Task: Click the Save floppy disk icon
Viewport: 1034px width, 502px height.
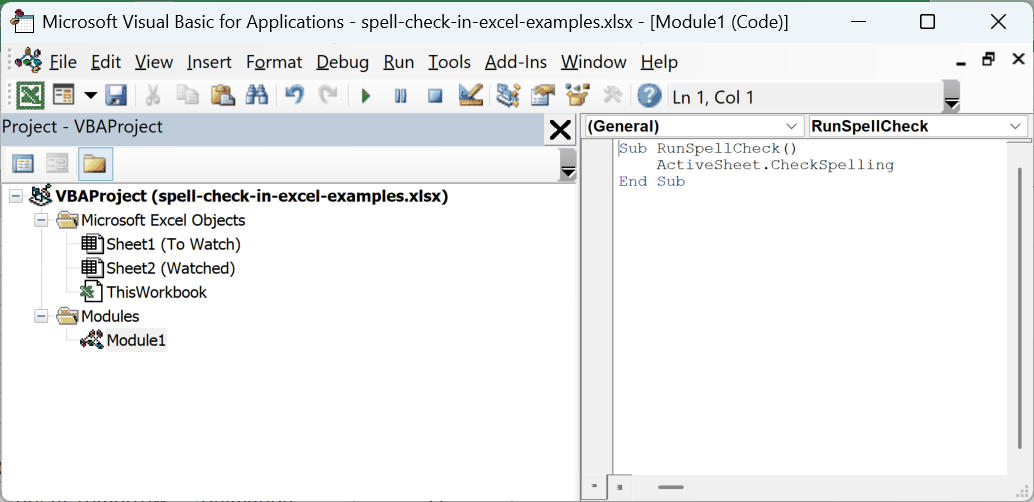Action: (x=117, y=96)
